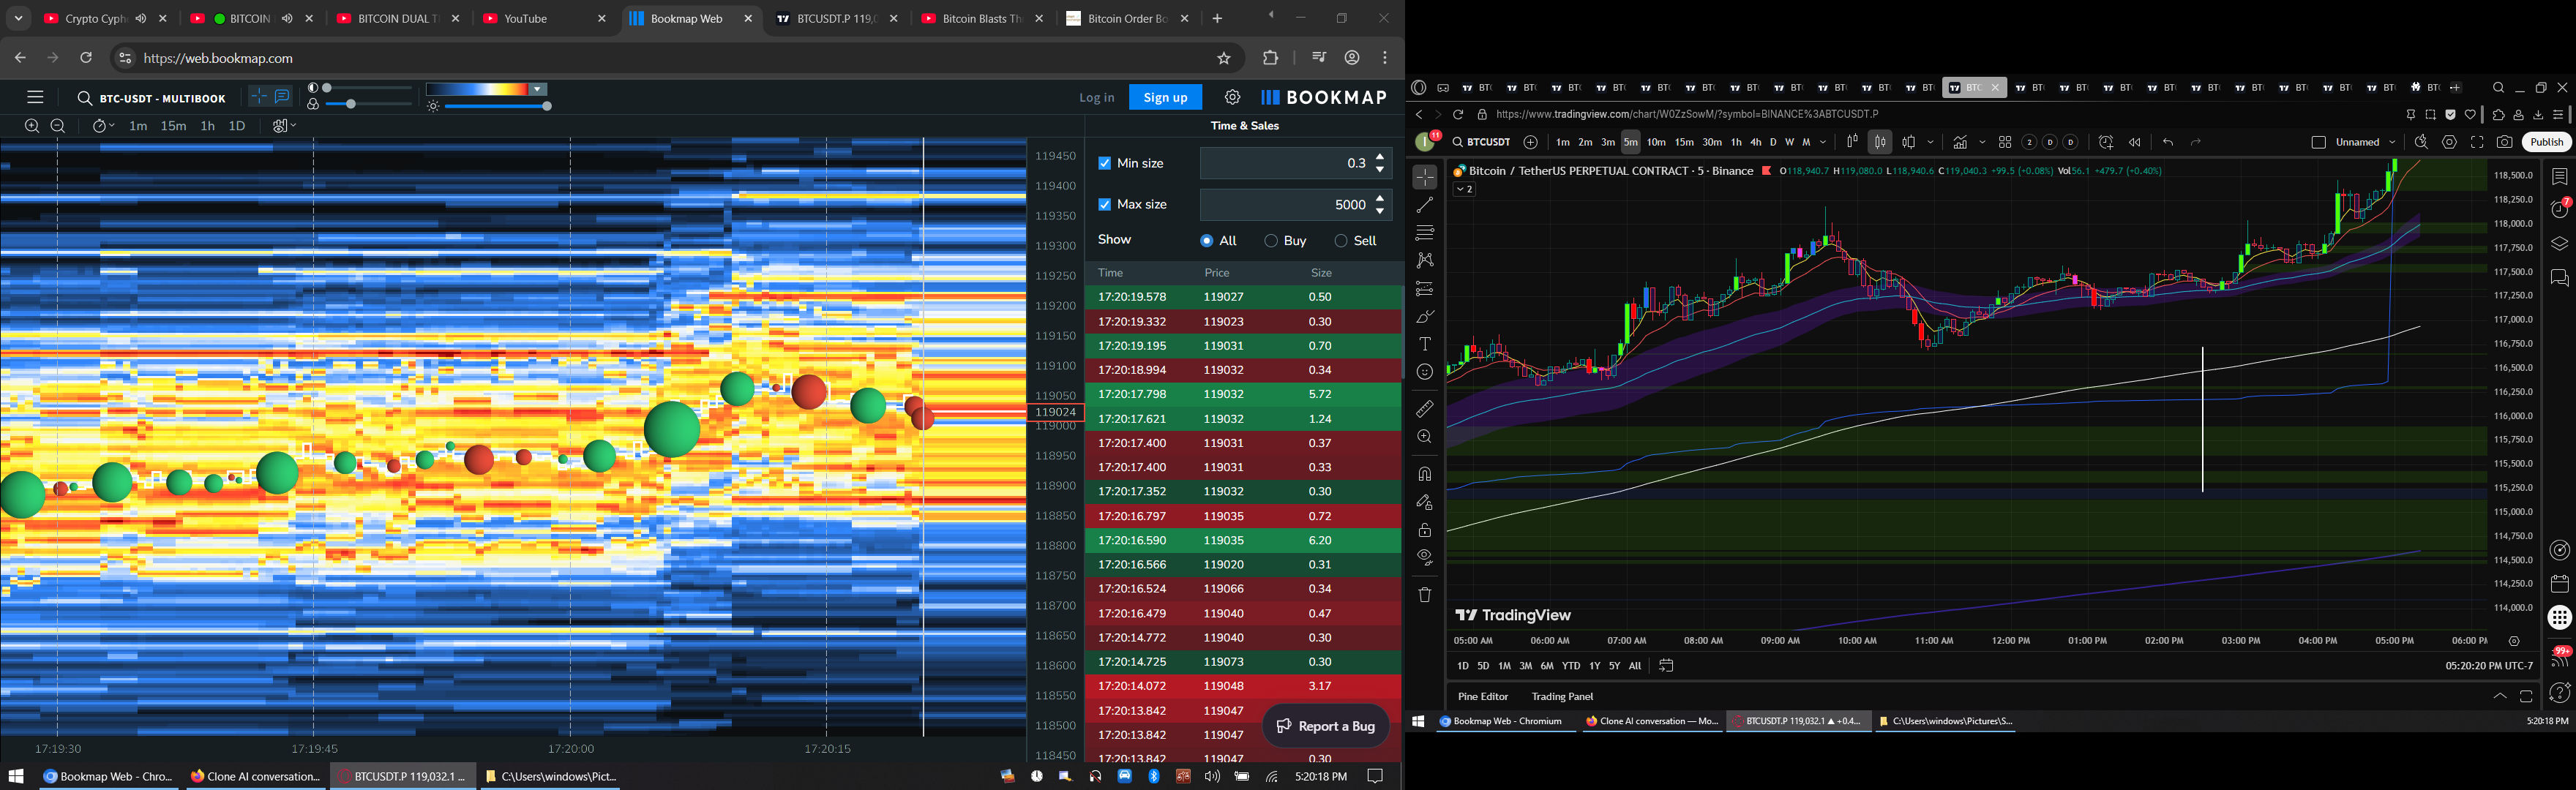This screenshot has width=2576, height=790.
Task: Take chart snapshot with camera icon
Action: (x=2504, y=142)
